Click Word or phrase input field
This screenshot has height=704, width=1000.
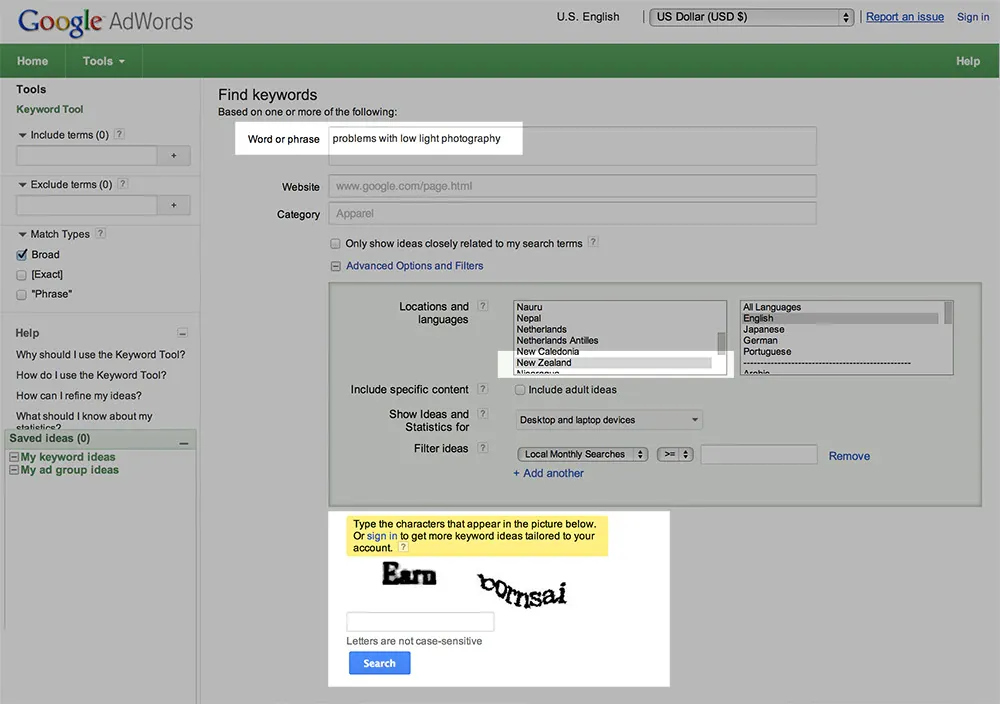(572, 146)
